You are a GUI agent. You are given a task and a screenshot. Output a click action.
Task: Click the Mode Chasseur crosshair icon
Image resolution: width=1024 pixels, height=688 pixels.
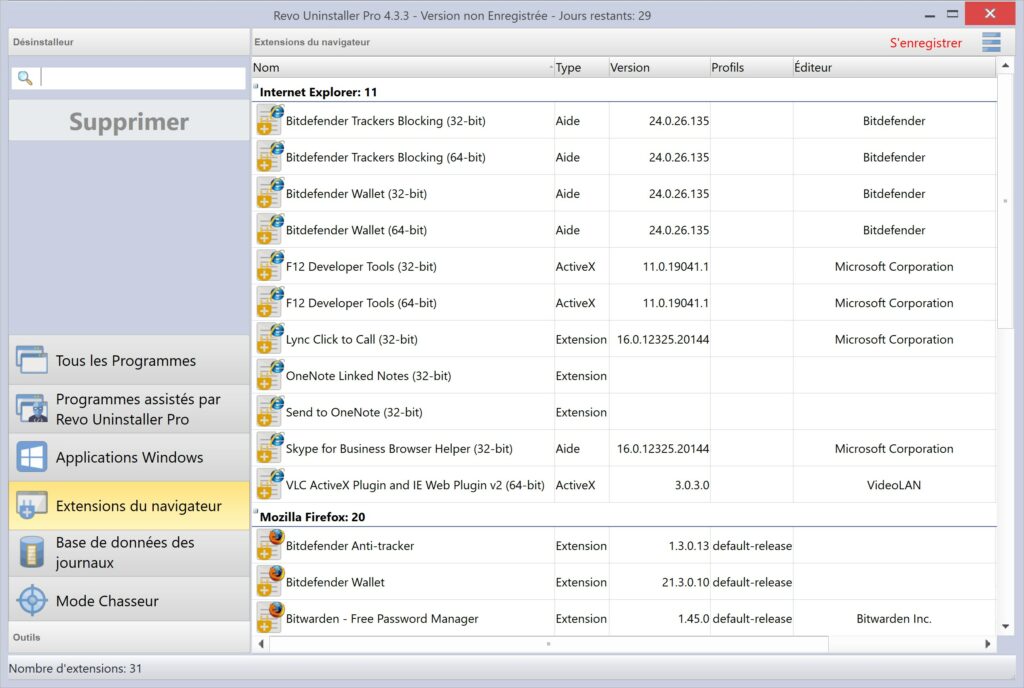(32, 601)
